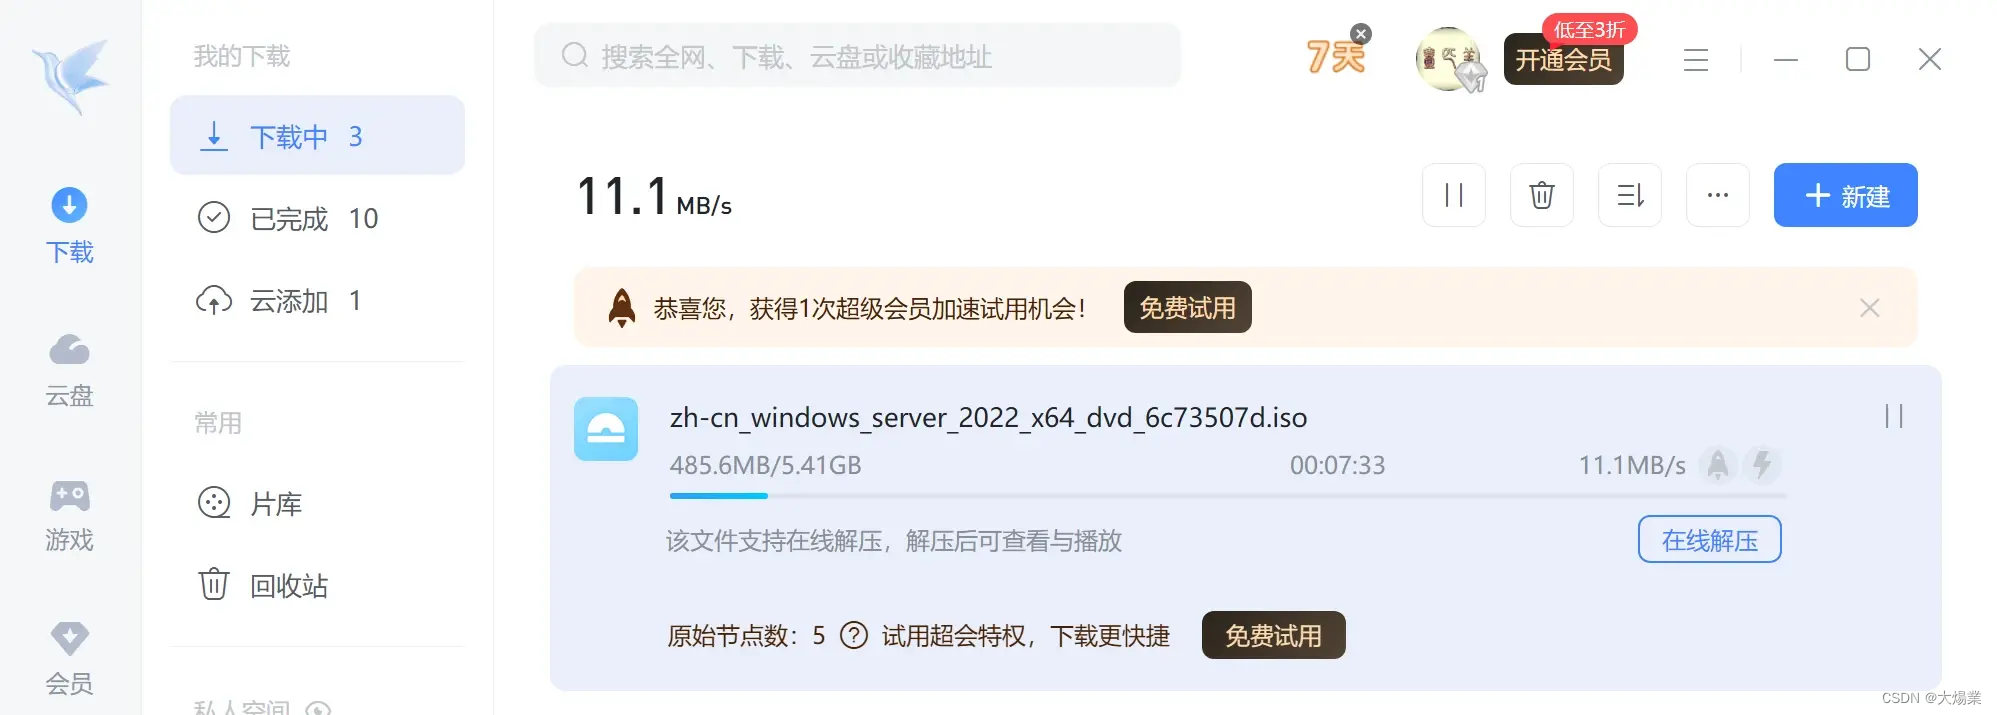The width and height of the screenshot is (1997, 715).
Task: Open the 会员 membership sidebar icon
Action: (x=69, y=659)
